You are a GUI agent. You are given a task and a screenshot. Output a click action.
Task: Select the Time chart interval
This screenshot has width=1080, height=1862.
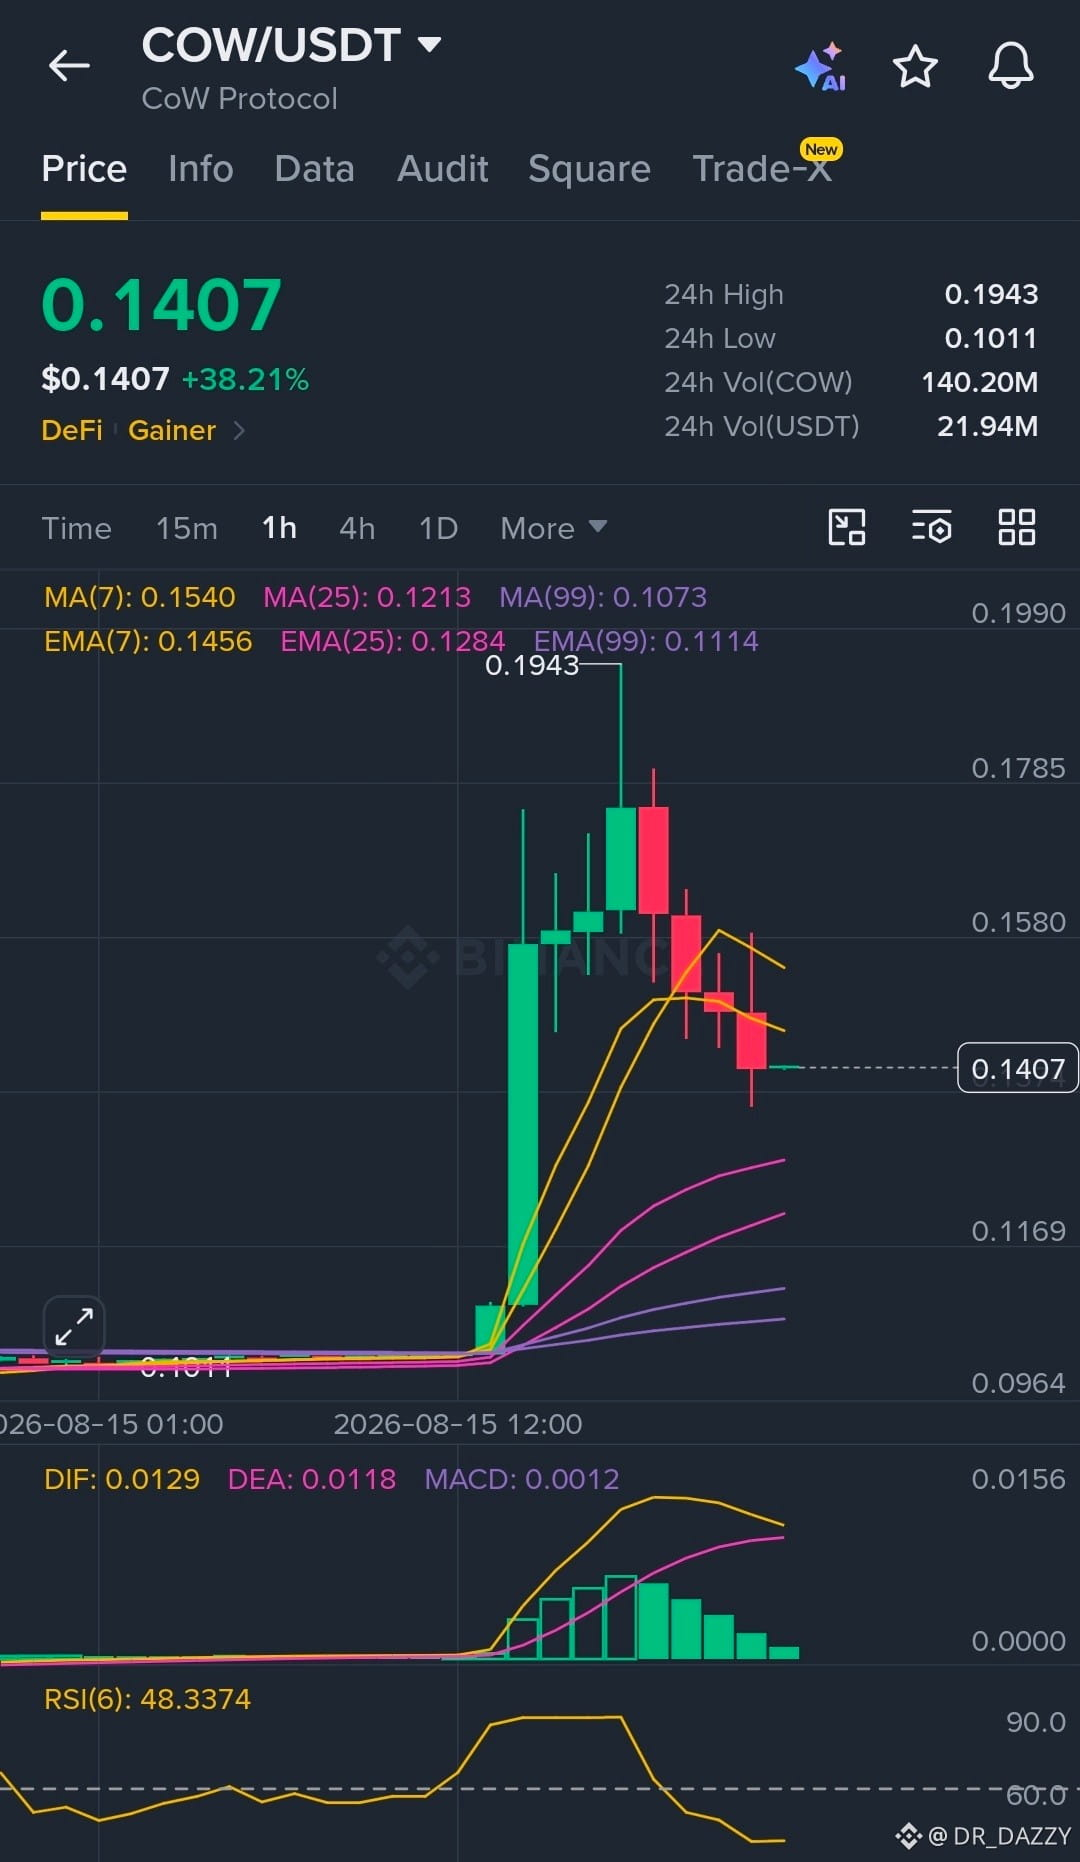tap(76, 528)
